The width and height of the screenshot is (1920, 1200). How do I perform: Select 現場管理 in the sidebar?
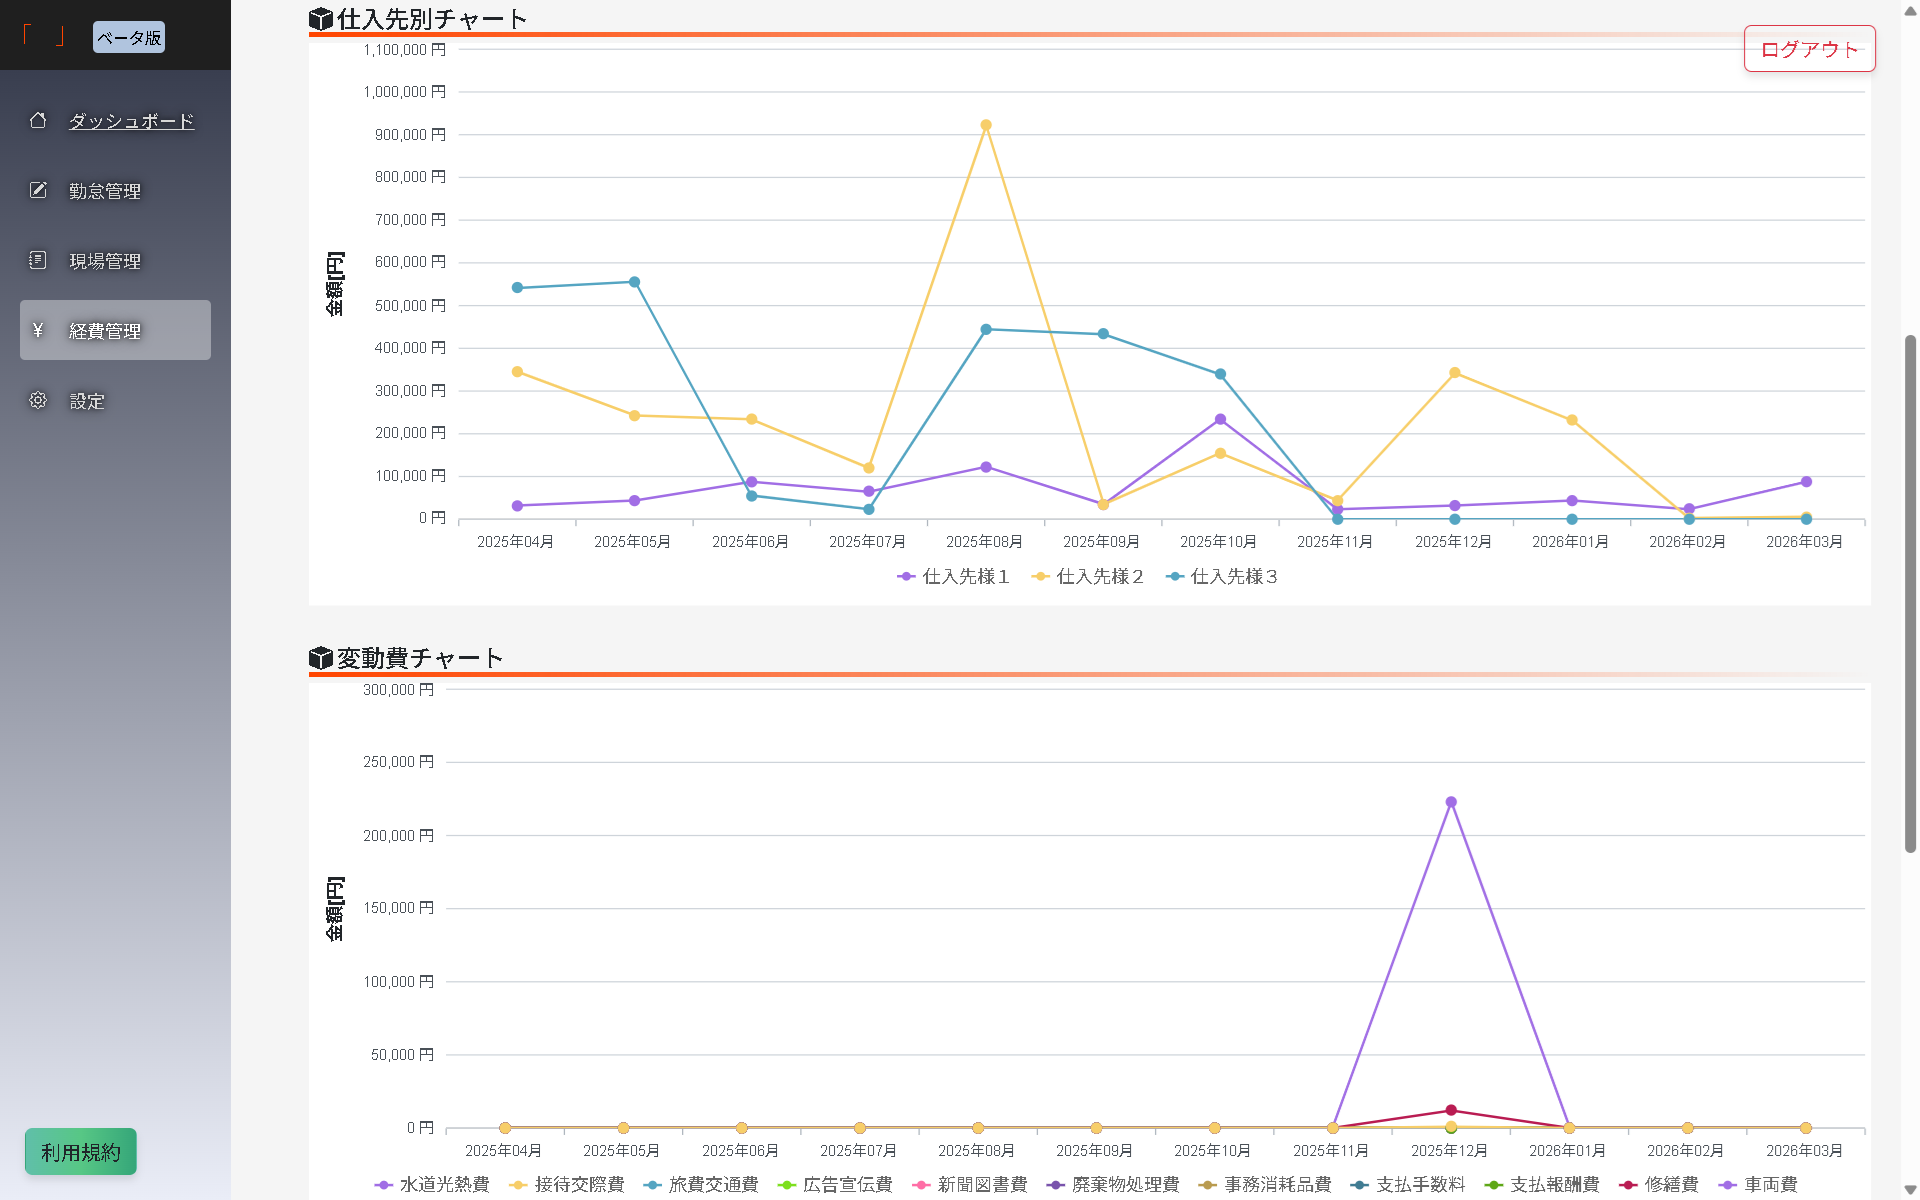tap(105, 261)
